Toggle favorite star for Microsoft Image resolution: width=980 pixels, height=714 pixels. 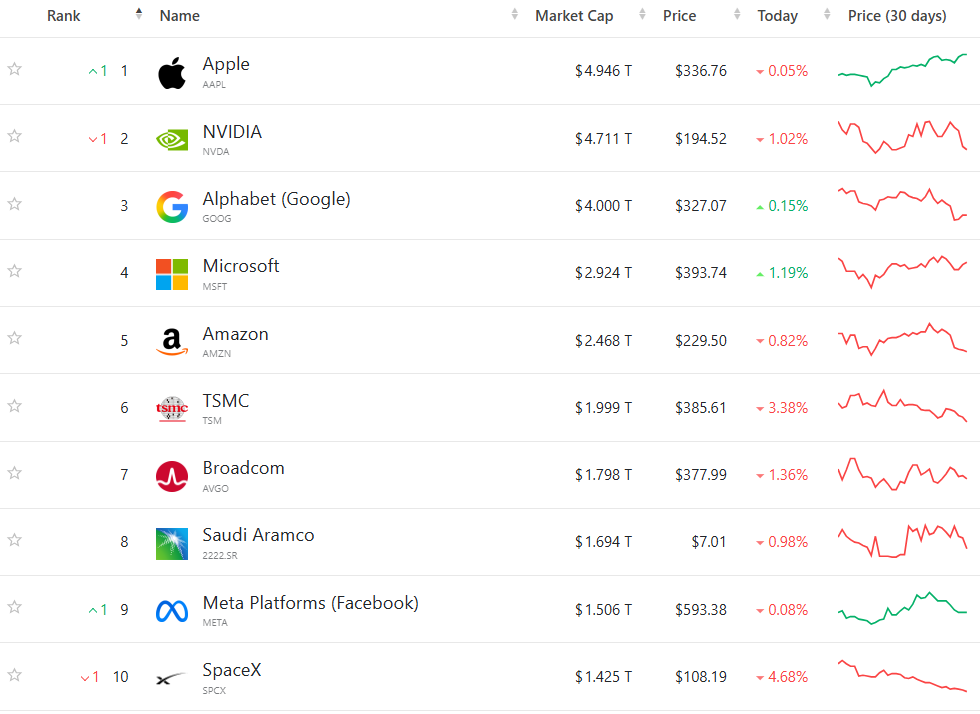[x=14, y=271]
